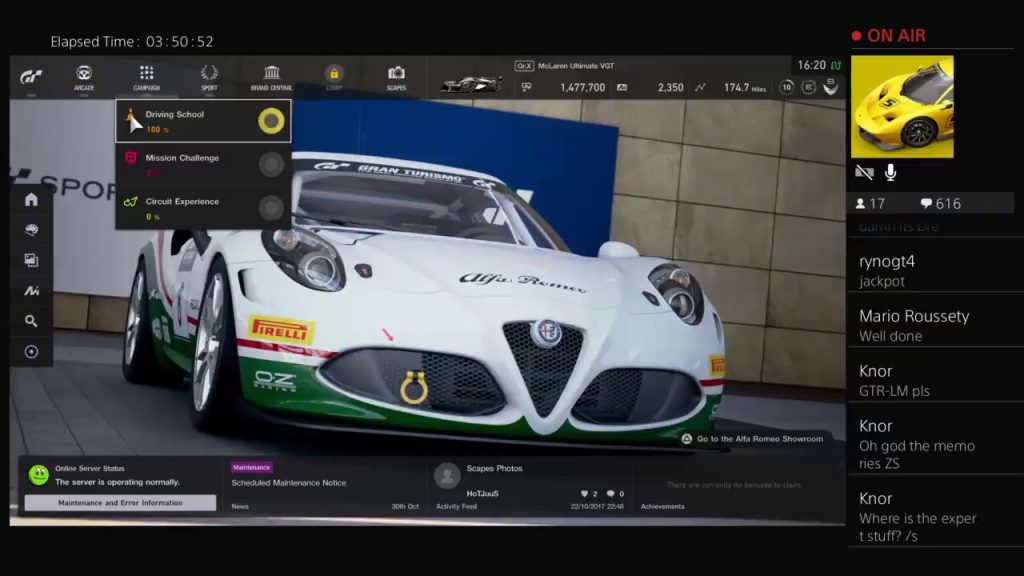Open the circular Options sidebar icon
The image size is (1024, 576).
pyautogui.click(x=31, y=351)
